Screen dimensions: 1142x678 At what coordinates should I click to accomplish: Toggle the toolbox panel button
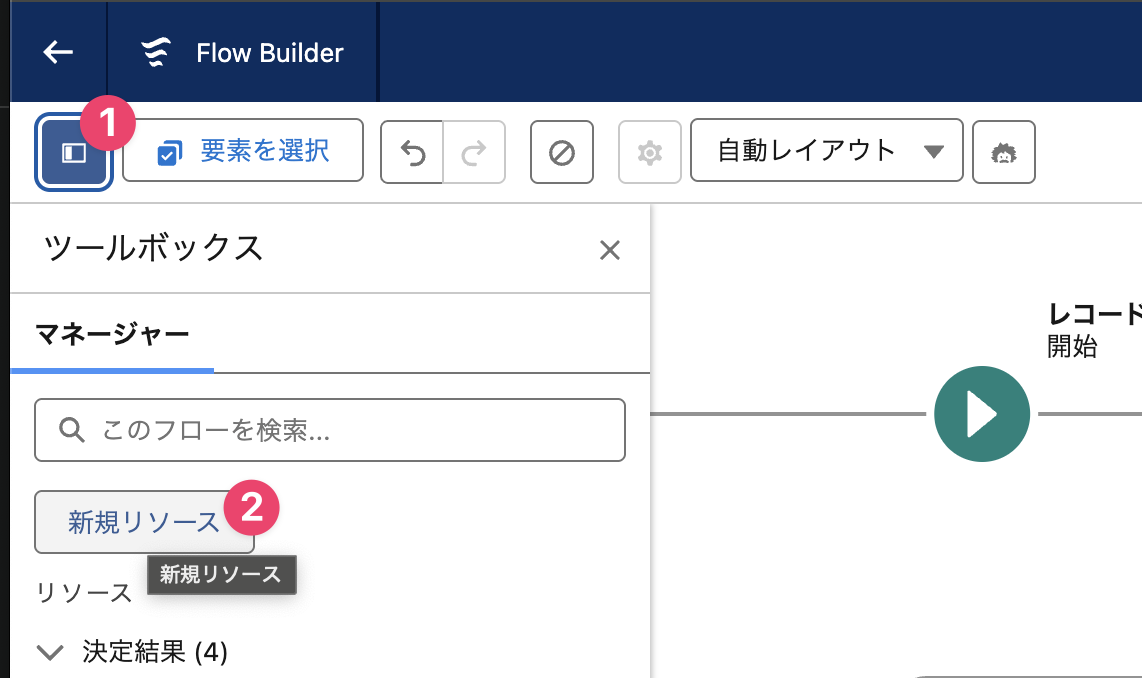pos(74,152)
